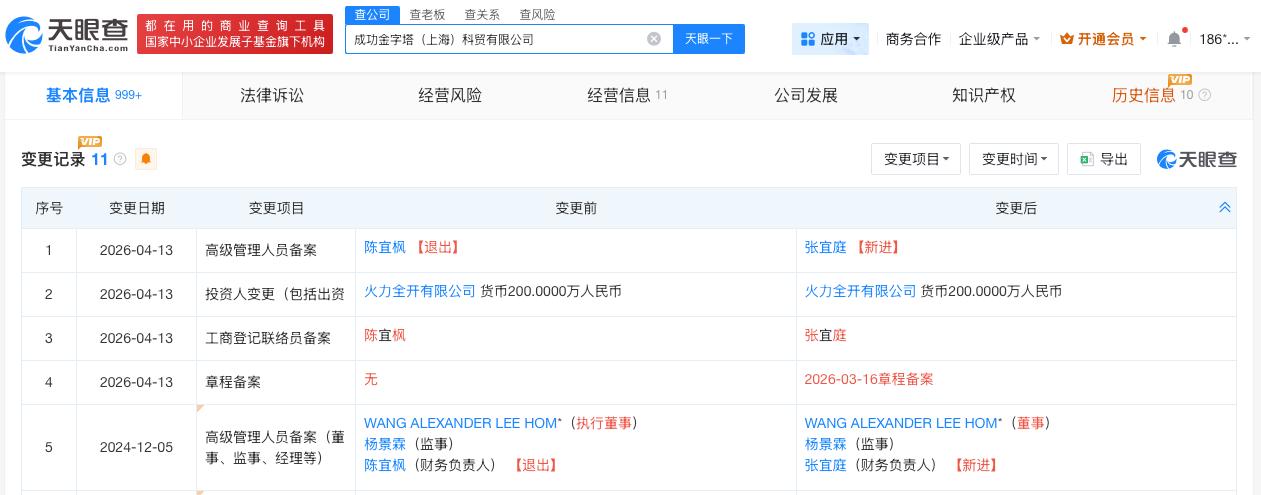
Task: Open the 商务合作 link
Action: coord(913,39)
